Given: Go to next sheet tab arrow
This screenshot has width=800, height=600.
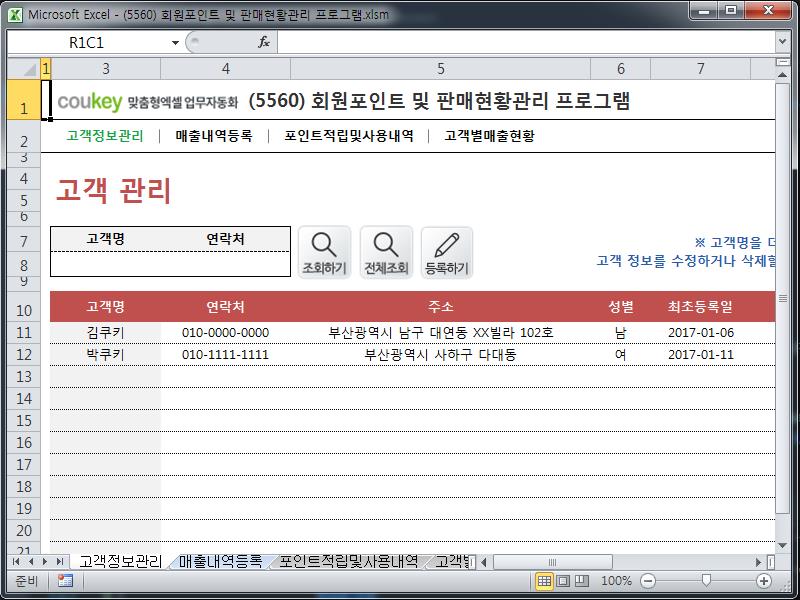Looking at the screenshot, I should pyautogui.click(x=45, y=562).
